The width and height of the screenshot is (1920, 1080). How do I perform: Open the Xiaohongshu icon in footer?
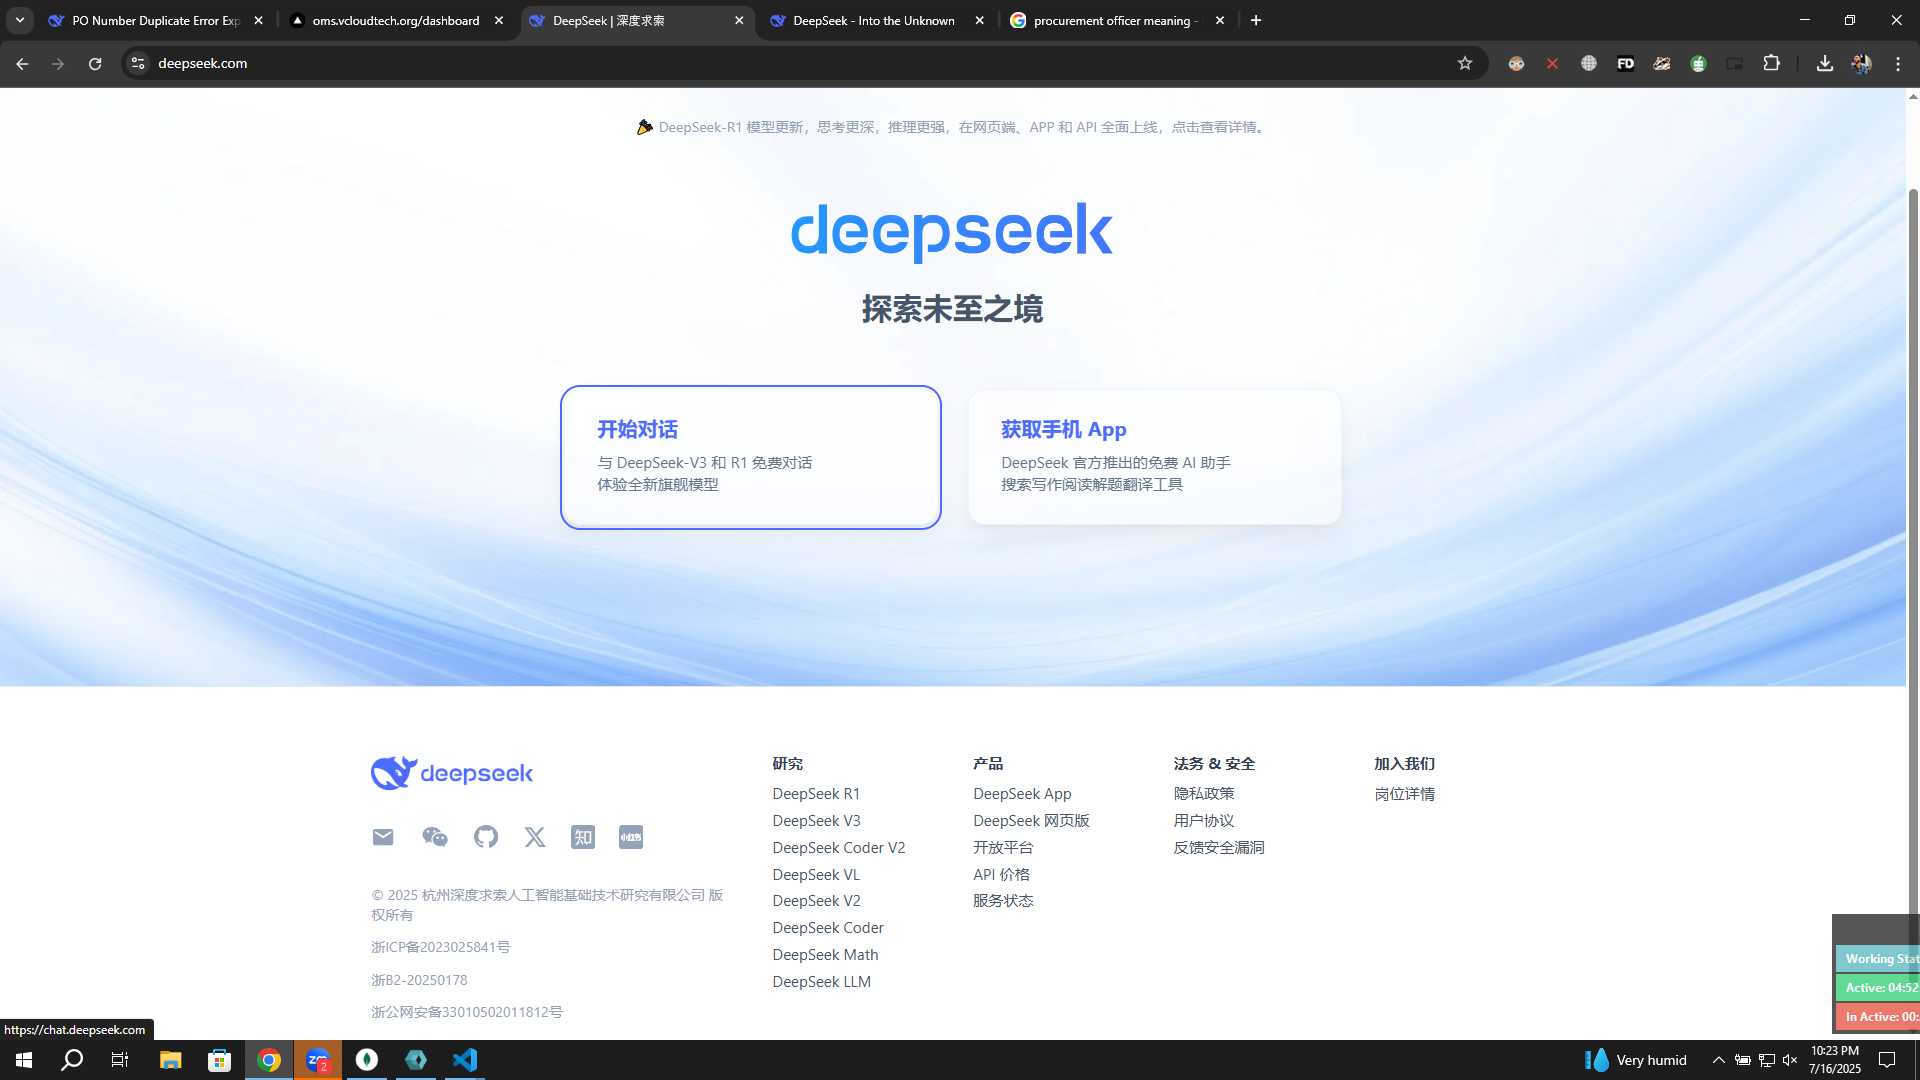click(x=631, y=837)
